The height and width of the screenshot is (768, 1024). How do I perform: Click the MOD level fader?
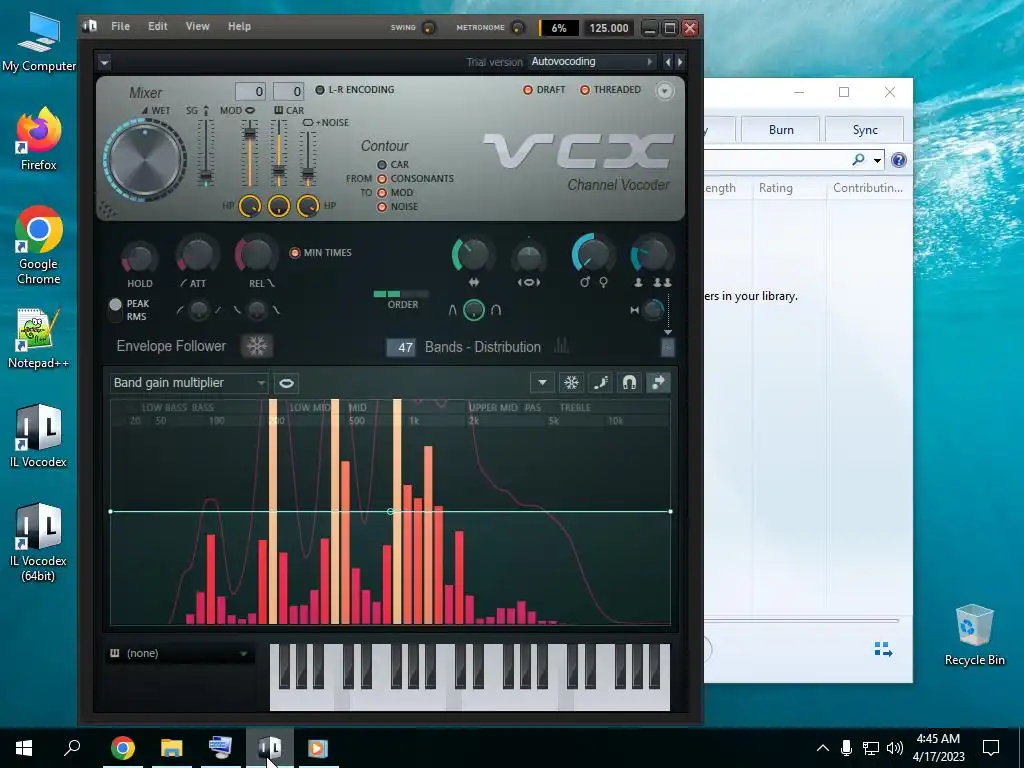click(249, 153)
